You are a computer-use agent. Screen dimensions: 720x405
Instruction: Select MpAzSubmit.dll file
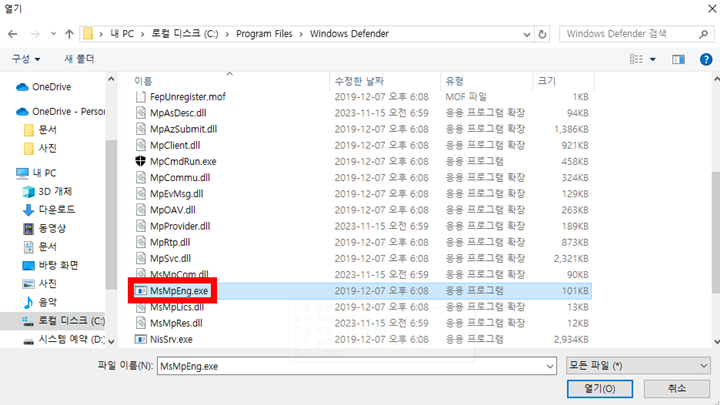[x=183, y=129]
